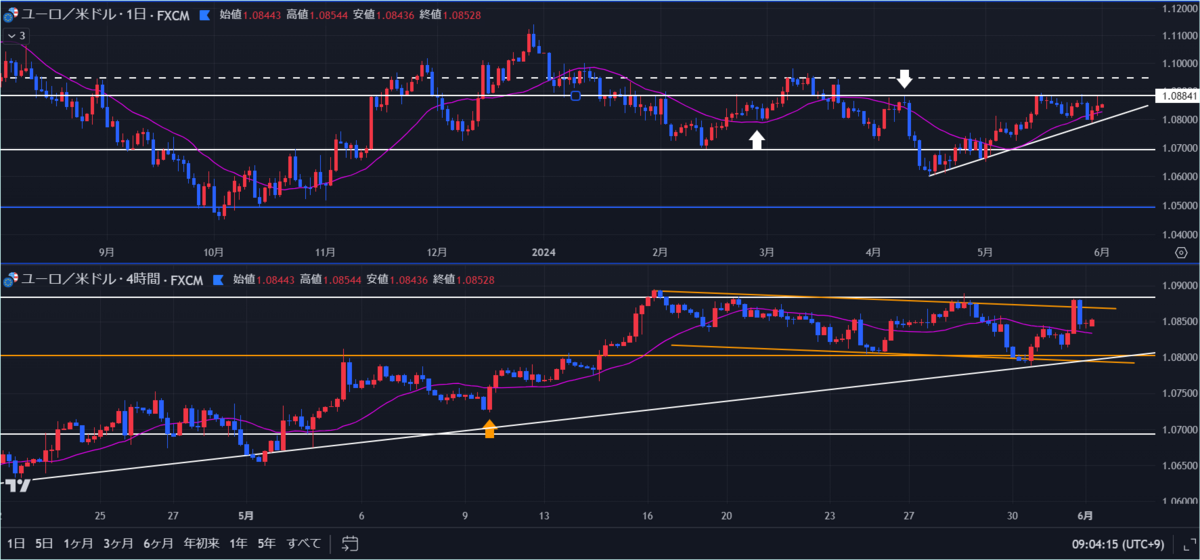Expand the collapsed indicator legend showing 3
This screenshot has width=1200, height=560.
click(16, 35)
